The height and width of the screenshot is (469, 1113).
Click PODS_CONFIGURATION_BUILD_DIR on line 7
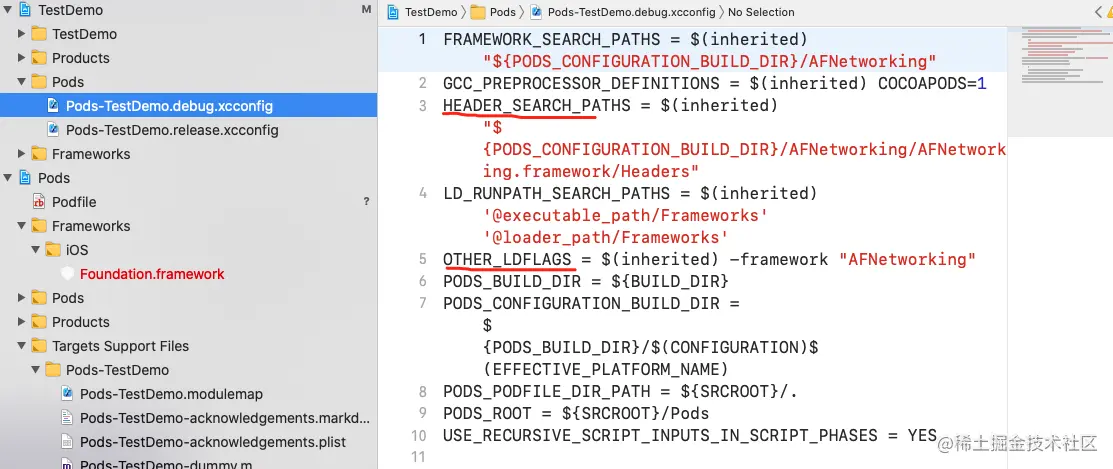(581, 304)
